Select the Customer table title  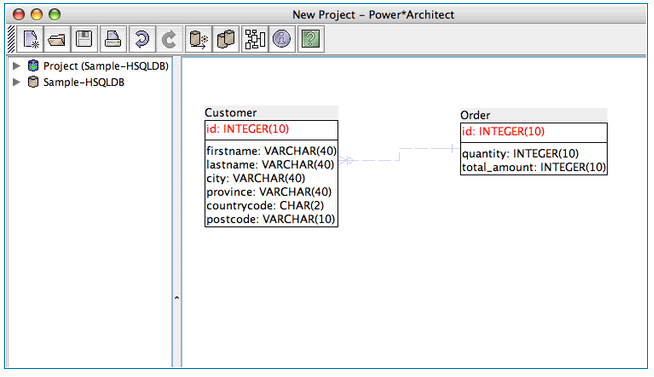click(x=231, y=113)
